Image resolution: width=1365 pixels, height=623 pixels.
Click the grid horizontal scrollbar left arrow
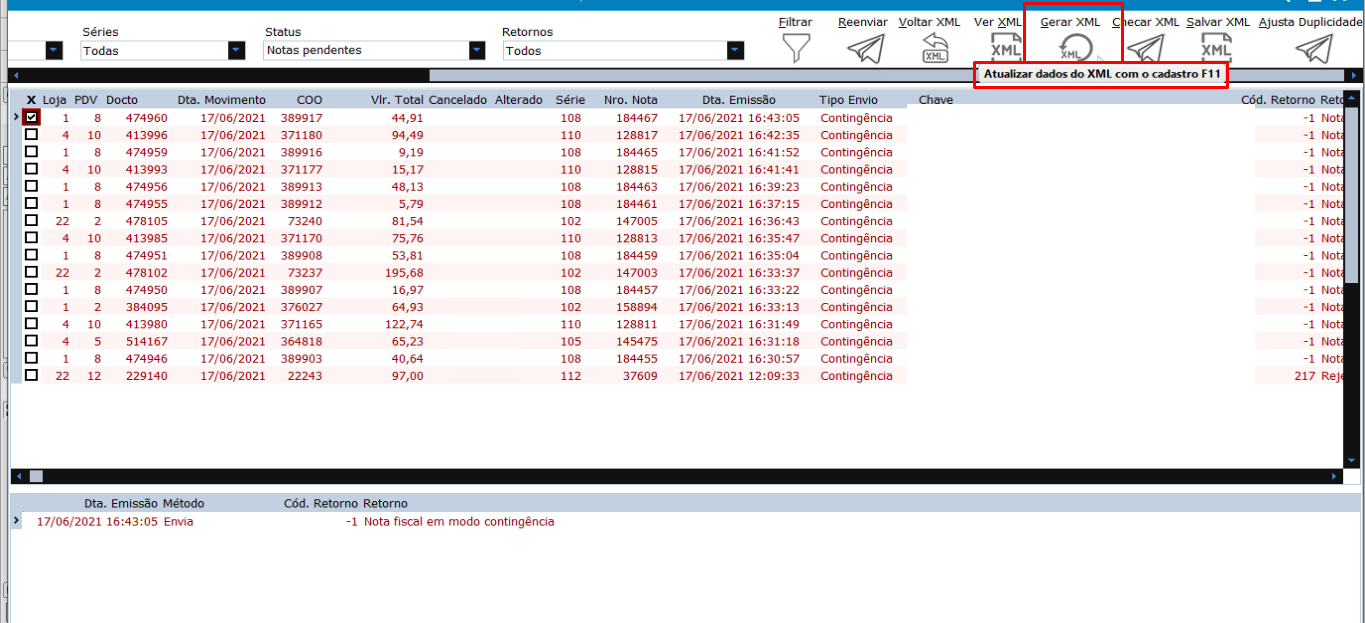coord(18,477)
